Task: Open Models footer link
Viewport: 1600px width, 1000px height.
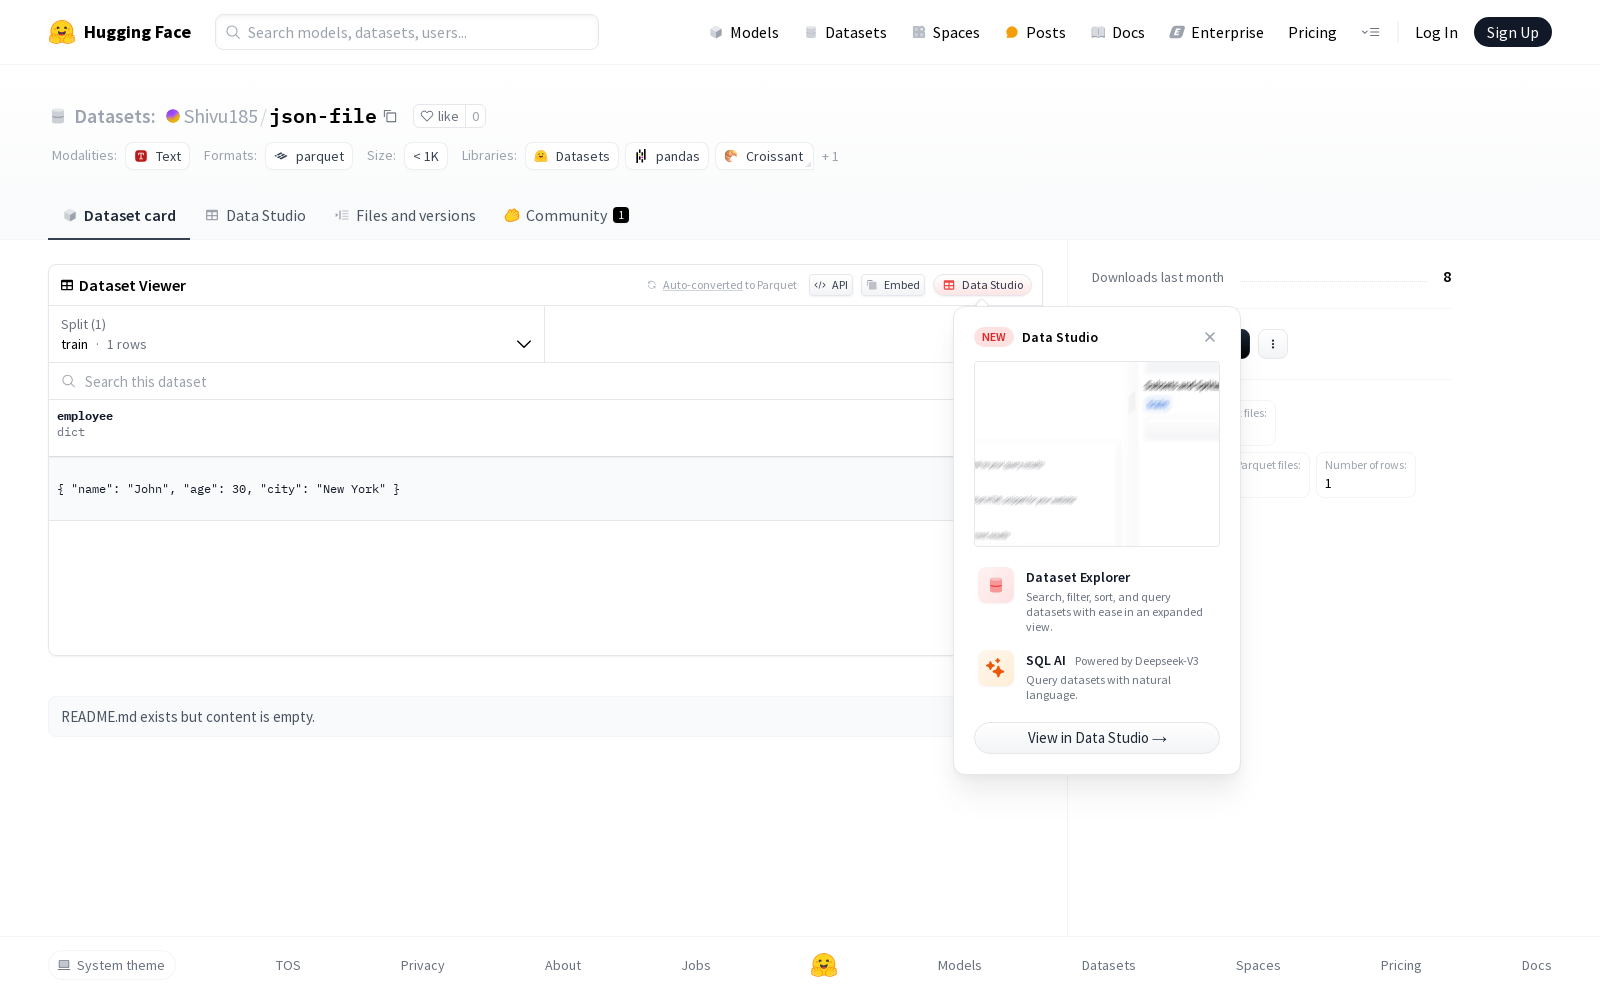Action: click(x=960, y=965)
